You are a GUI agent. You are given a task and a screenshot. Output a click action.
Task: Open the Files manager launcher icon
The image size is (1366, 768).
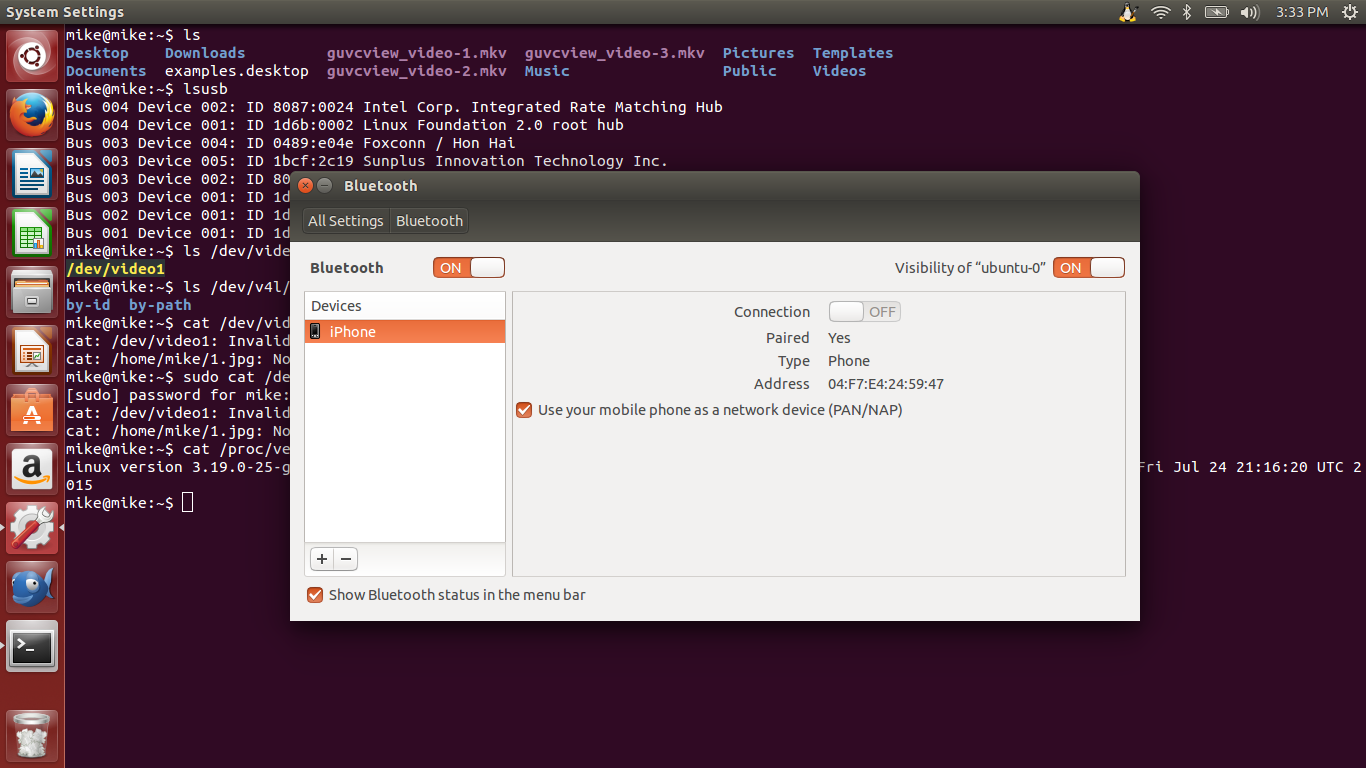[x=33, y=292]
